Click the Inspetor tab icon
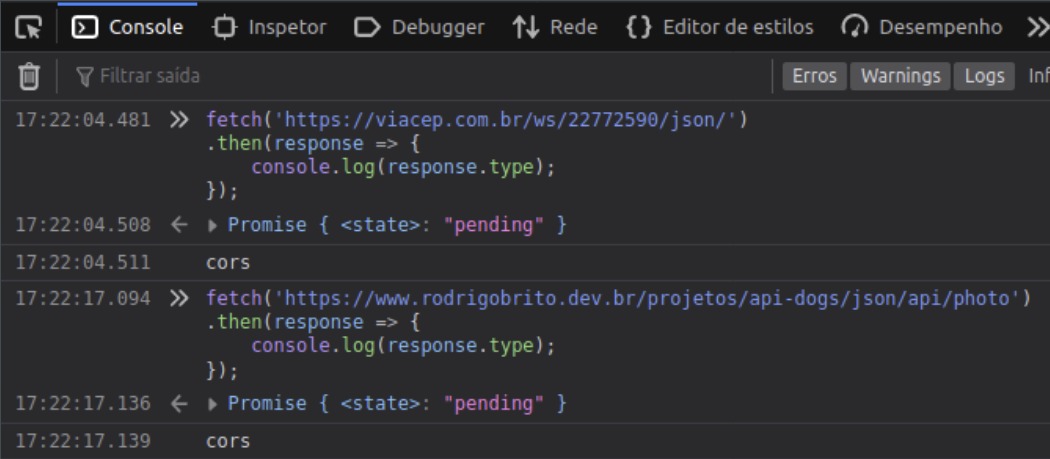This screenshot has height=459, width=1050. pos(225,27)
